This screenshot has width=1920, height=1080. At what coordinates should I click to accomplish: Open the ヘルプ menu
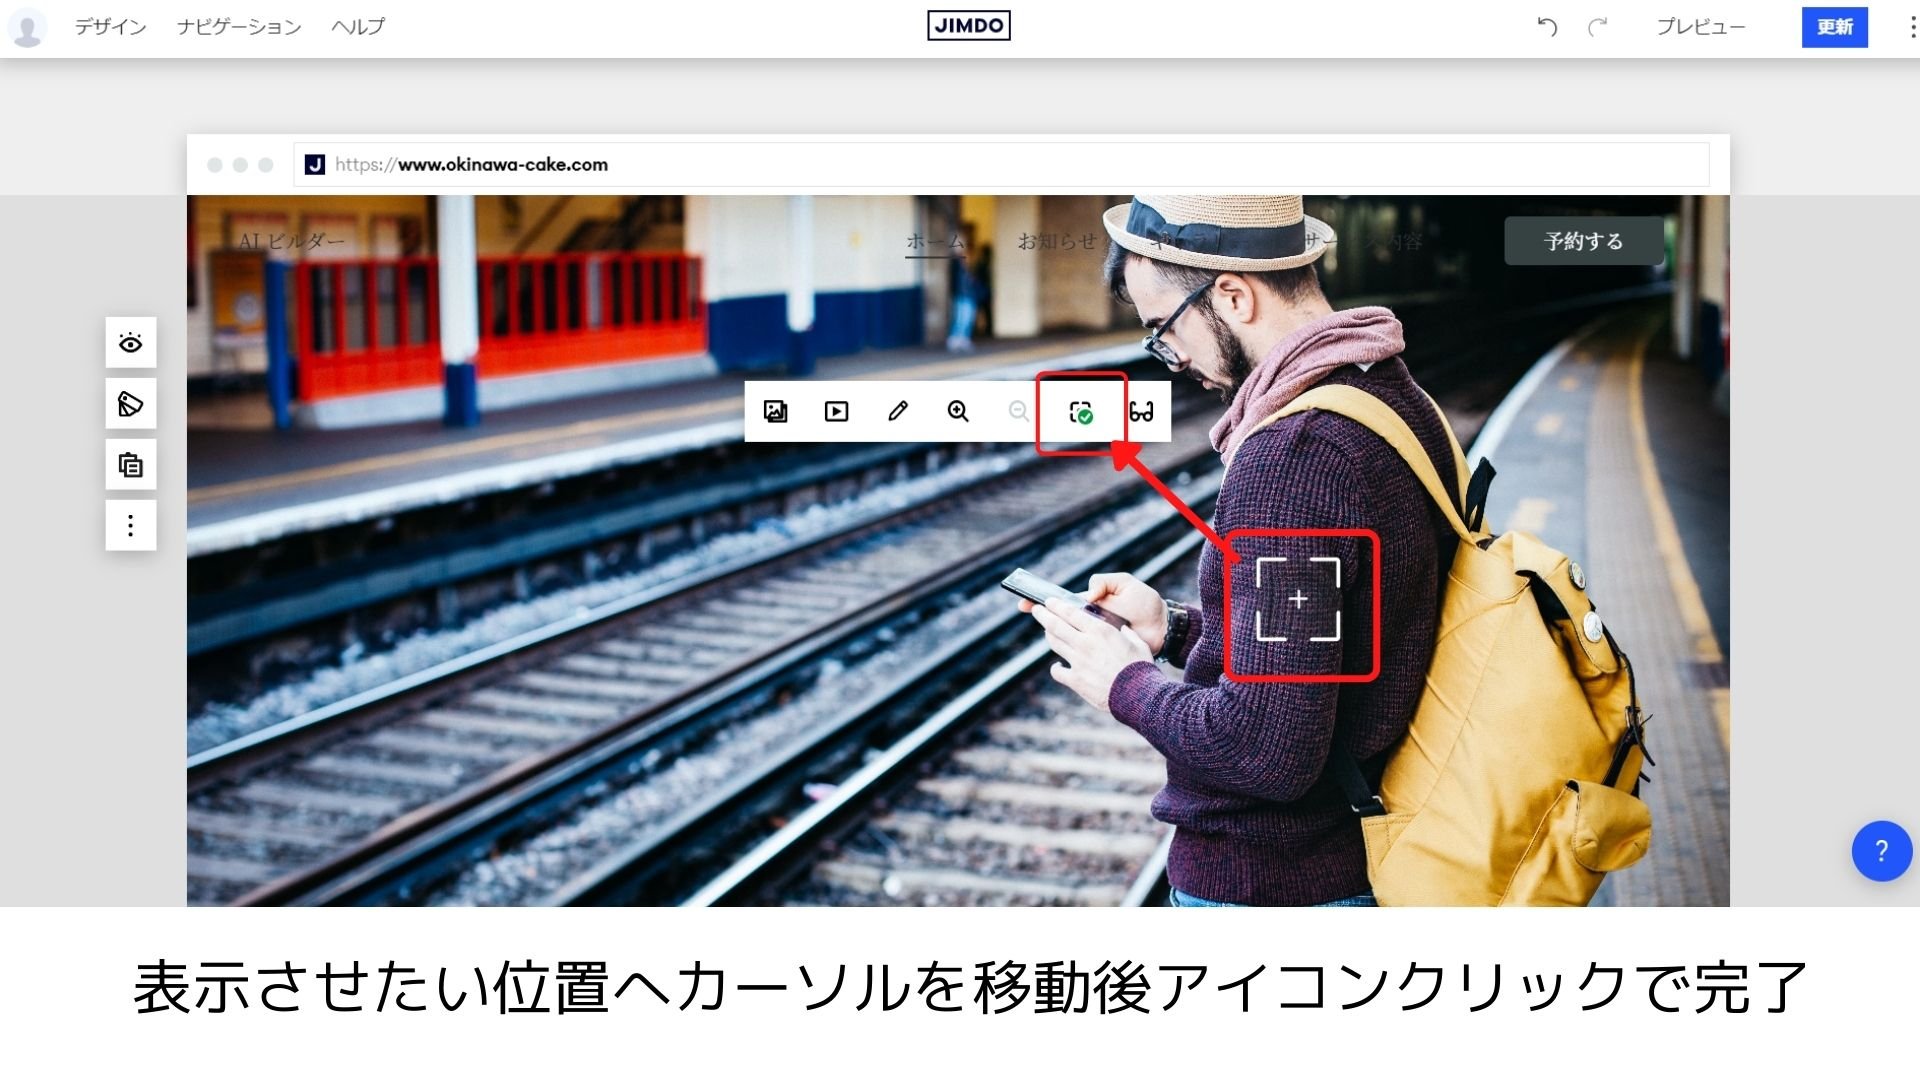point(358,27)
